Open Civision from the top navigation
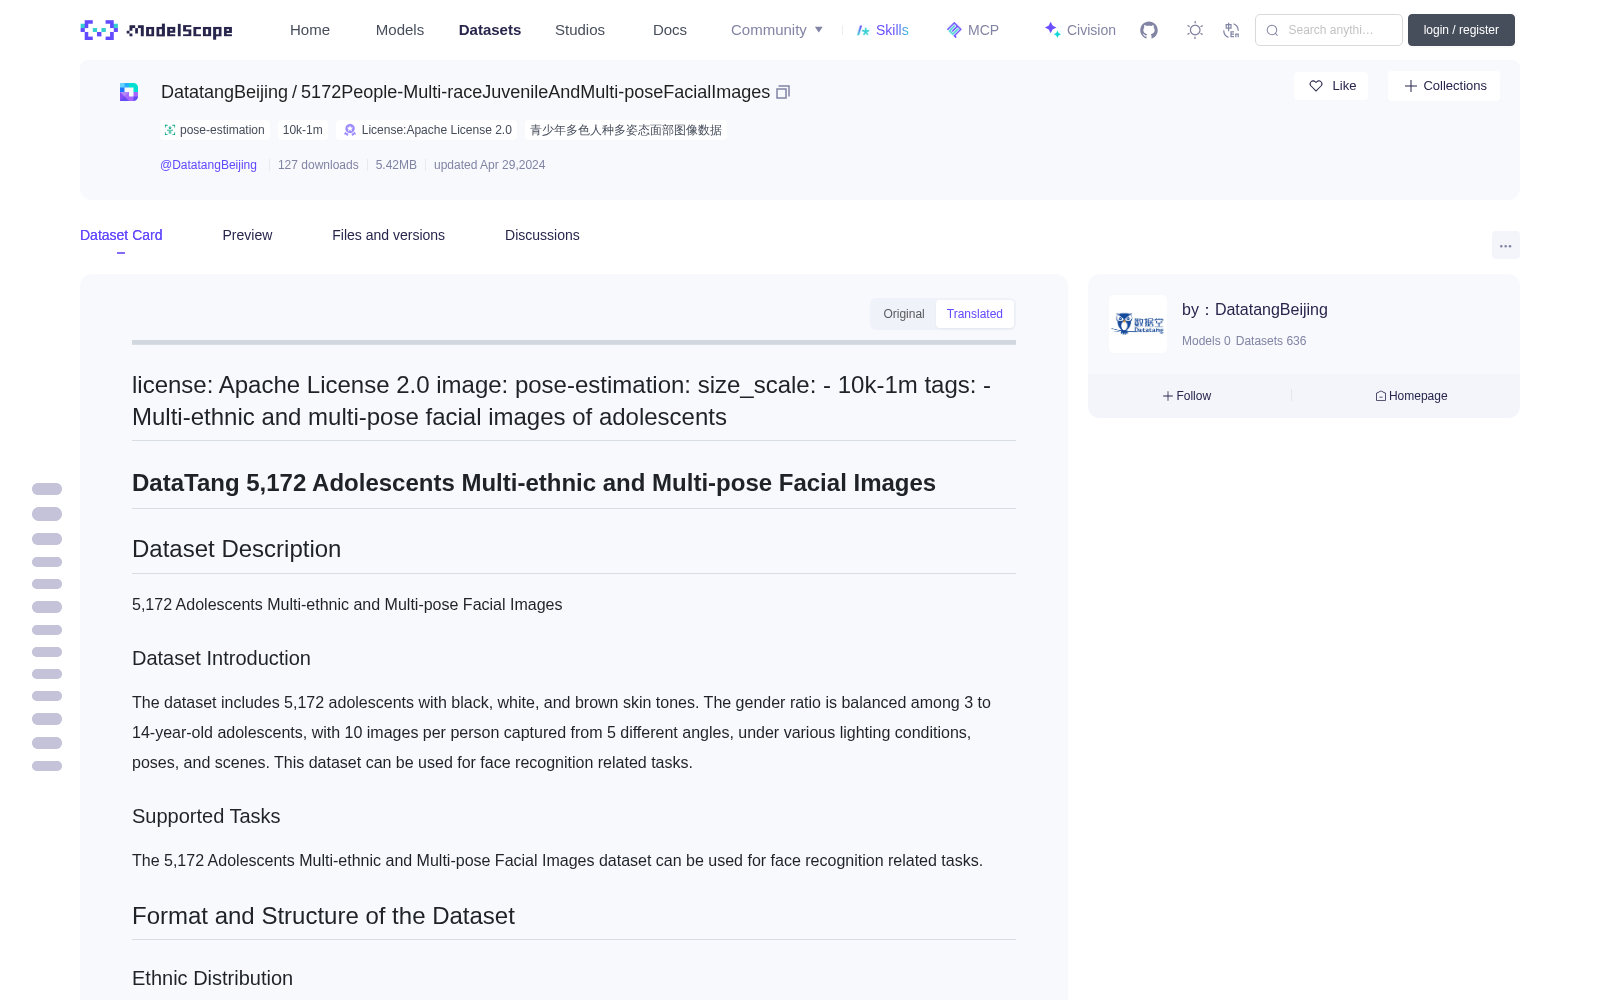Image resolution: width=1600 pixels, height=1000 pixels. tap(1080, 30)
